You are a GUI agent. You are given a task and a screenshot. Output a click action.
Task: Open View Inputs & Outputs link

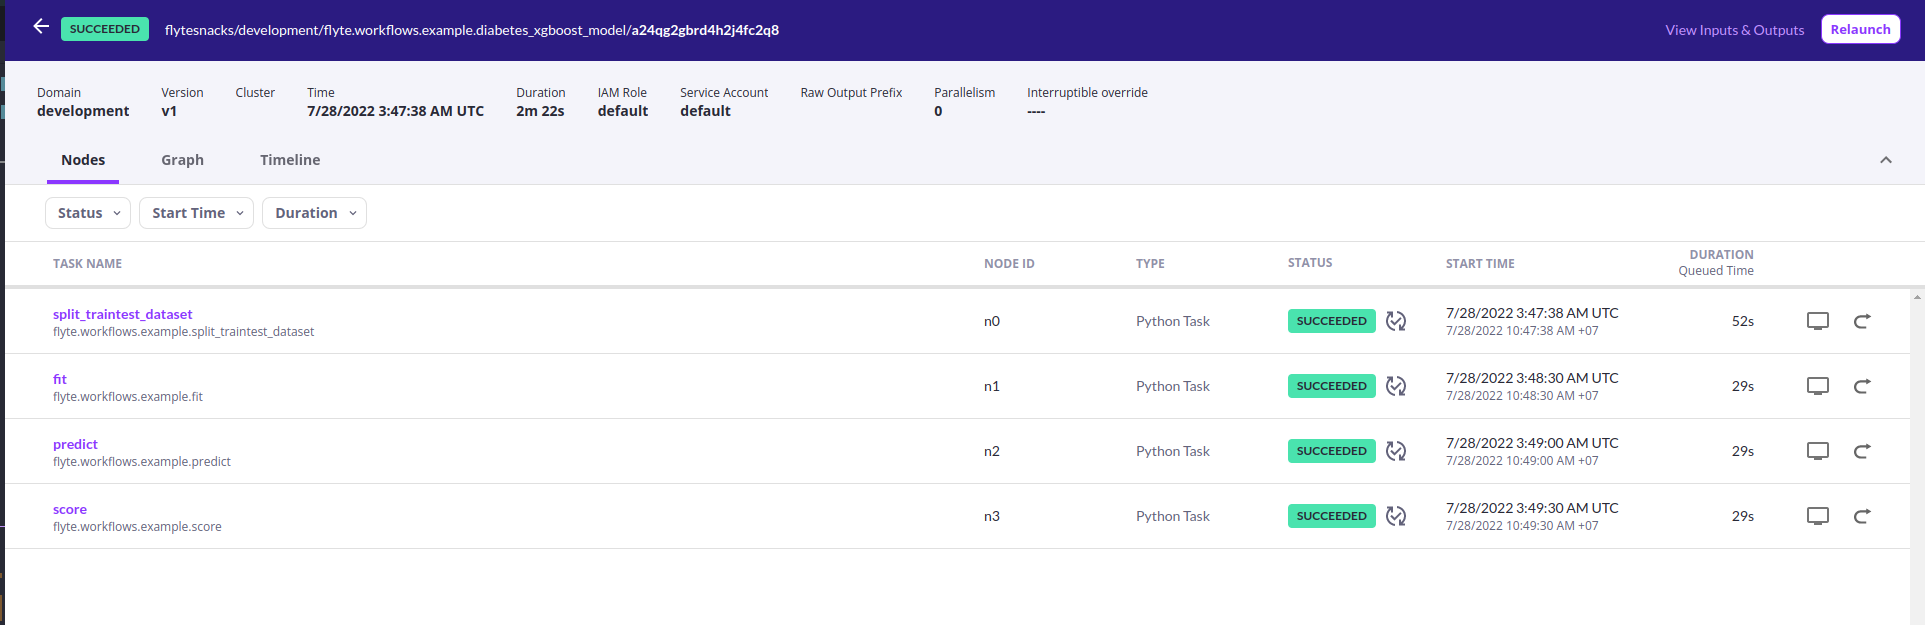(1734, 30)
